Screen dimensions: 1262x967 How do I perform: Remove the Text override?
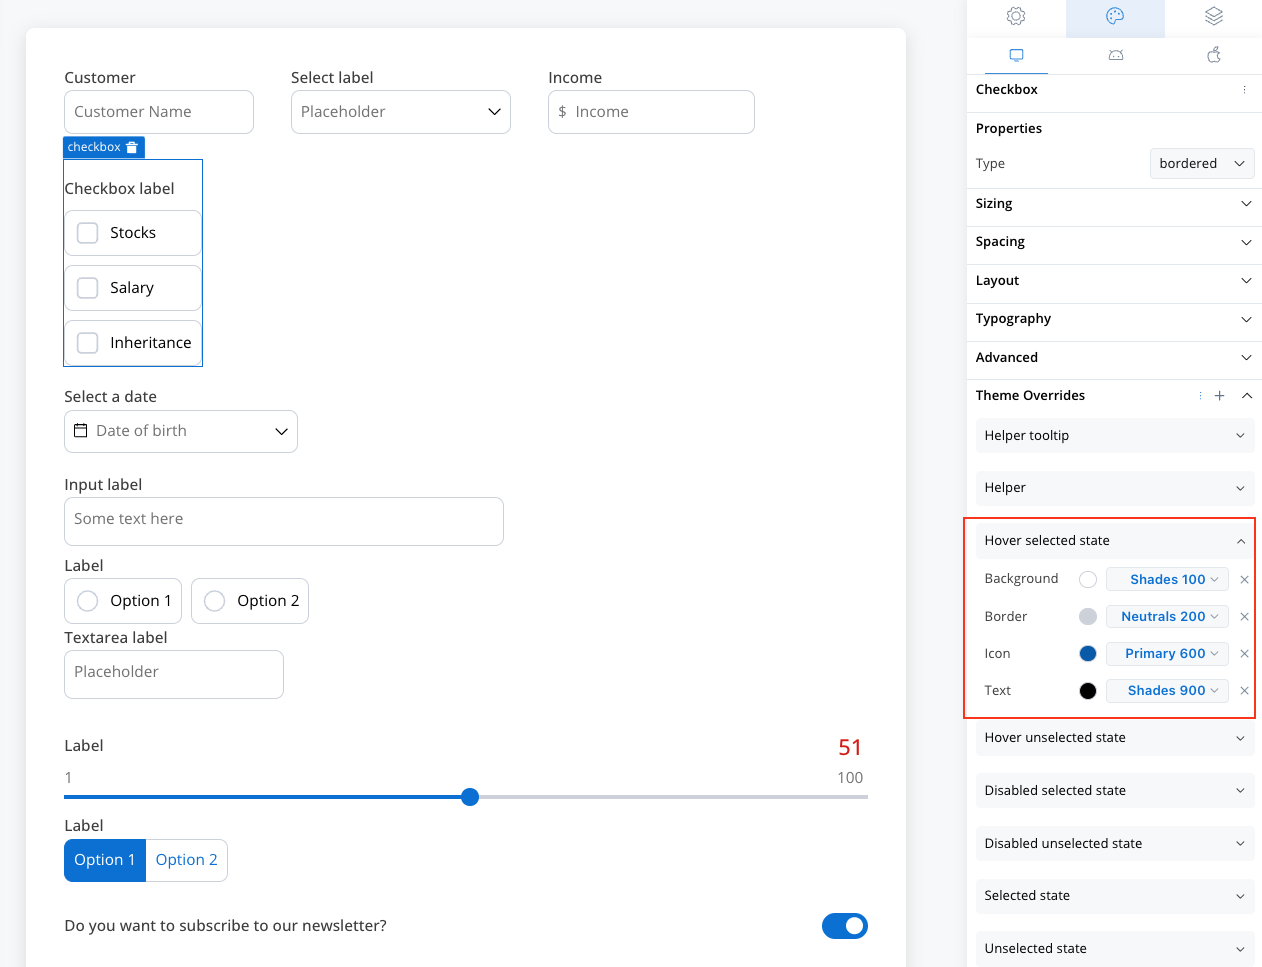[1244, 691]
